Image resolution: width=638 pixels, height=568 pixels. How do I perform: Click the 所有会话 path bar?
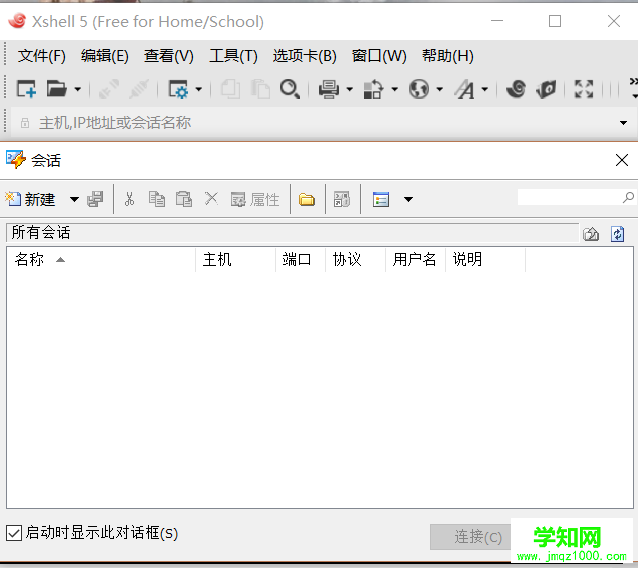coord(293,233)
